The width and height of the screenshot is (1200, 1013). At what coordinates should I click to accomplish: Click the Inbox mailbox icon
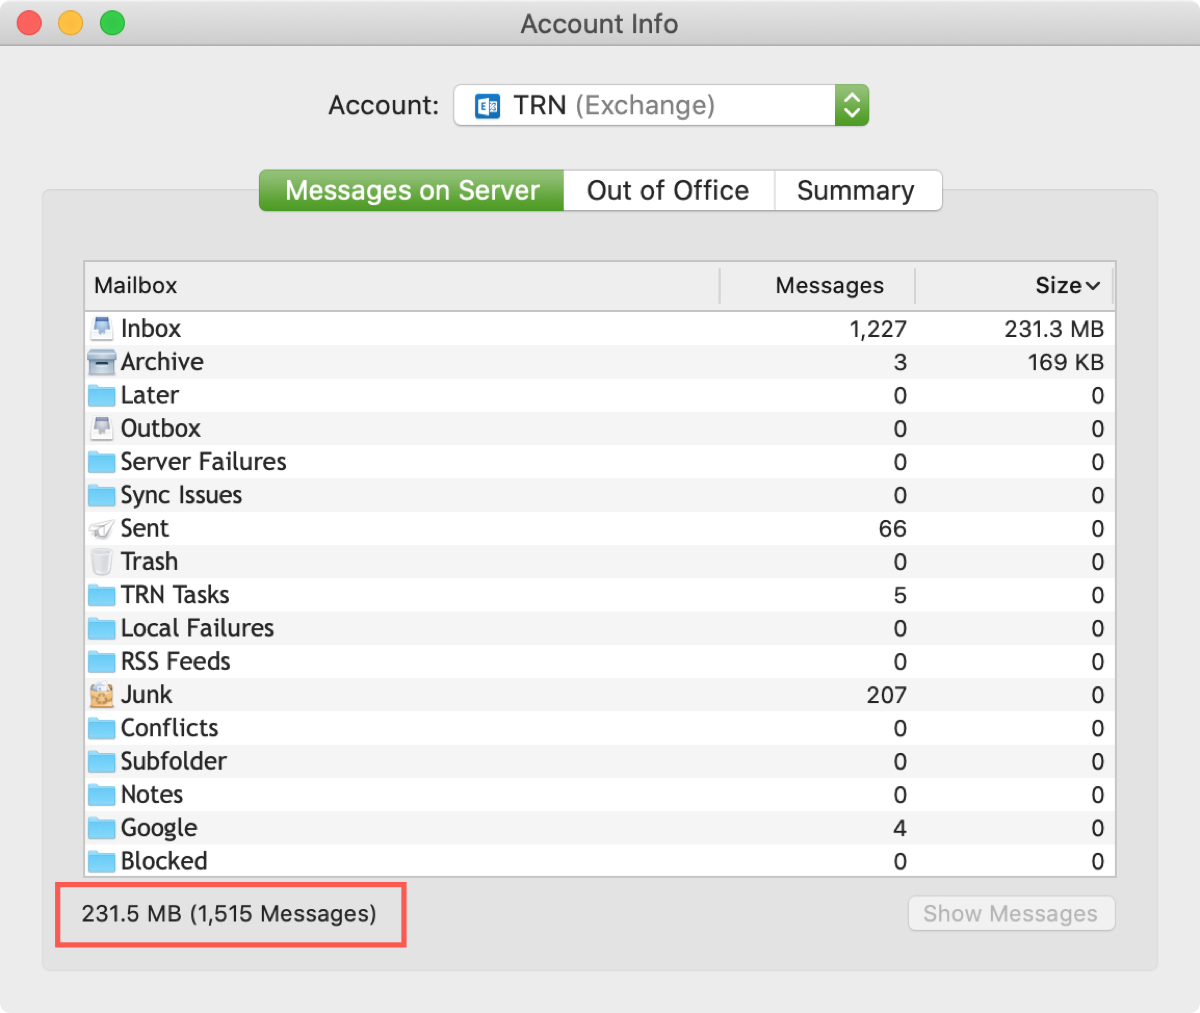click(101, 327)
